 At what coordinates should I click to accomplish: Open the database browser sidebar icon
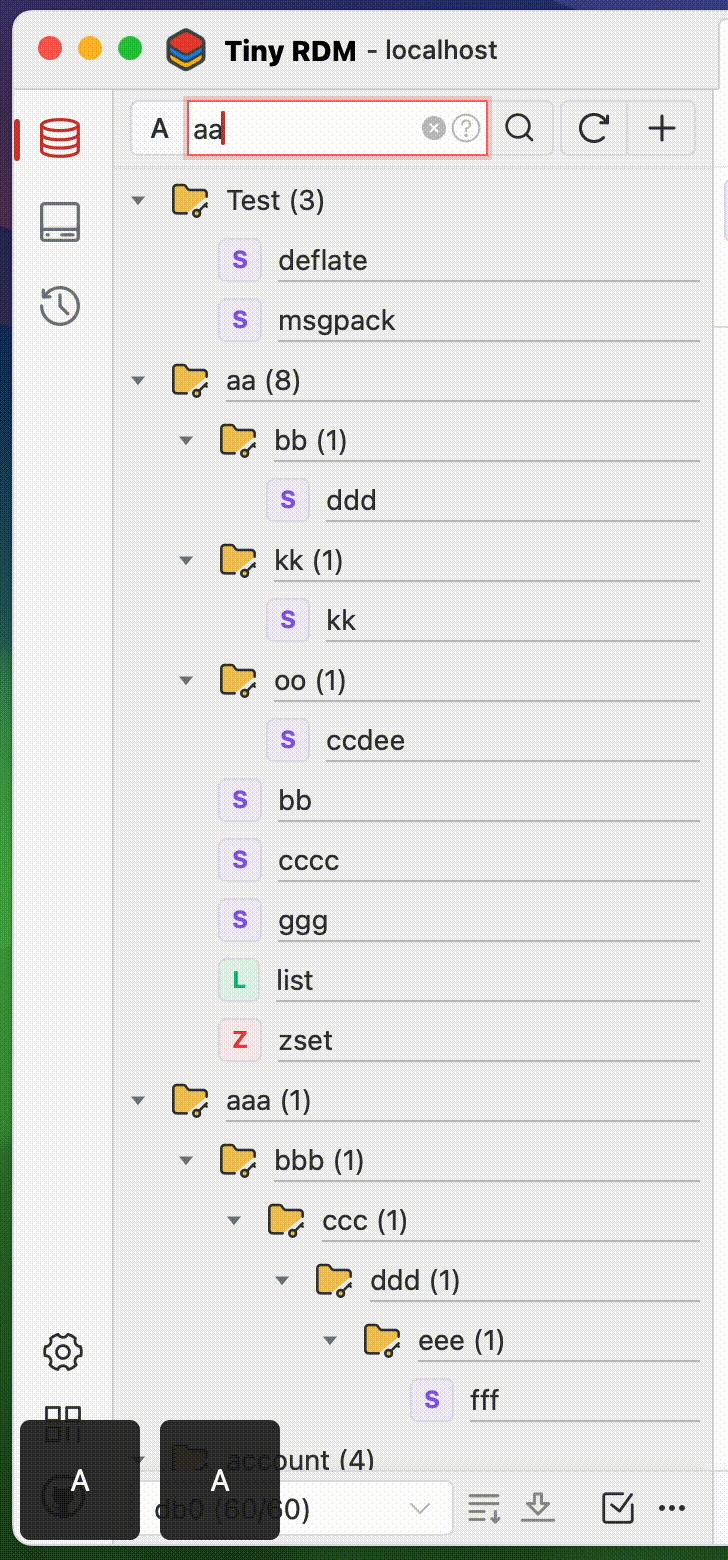[x=60, y=137]
